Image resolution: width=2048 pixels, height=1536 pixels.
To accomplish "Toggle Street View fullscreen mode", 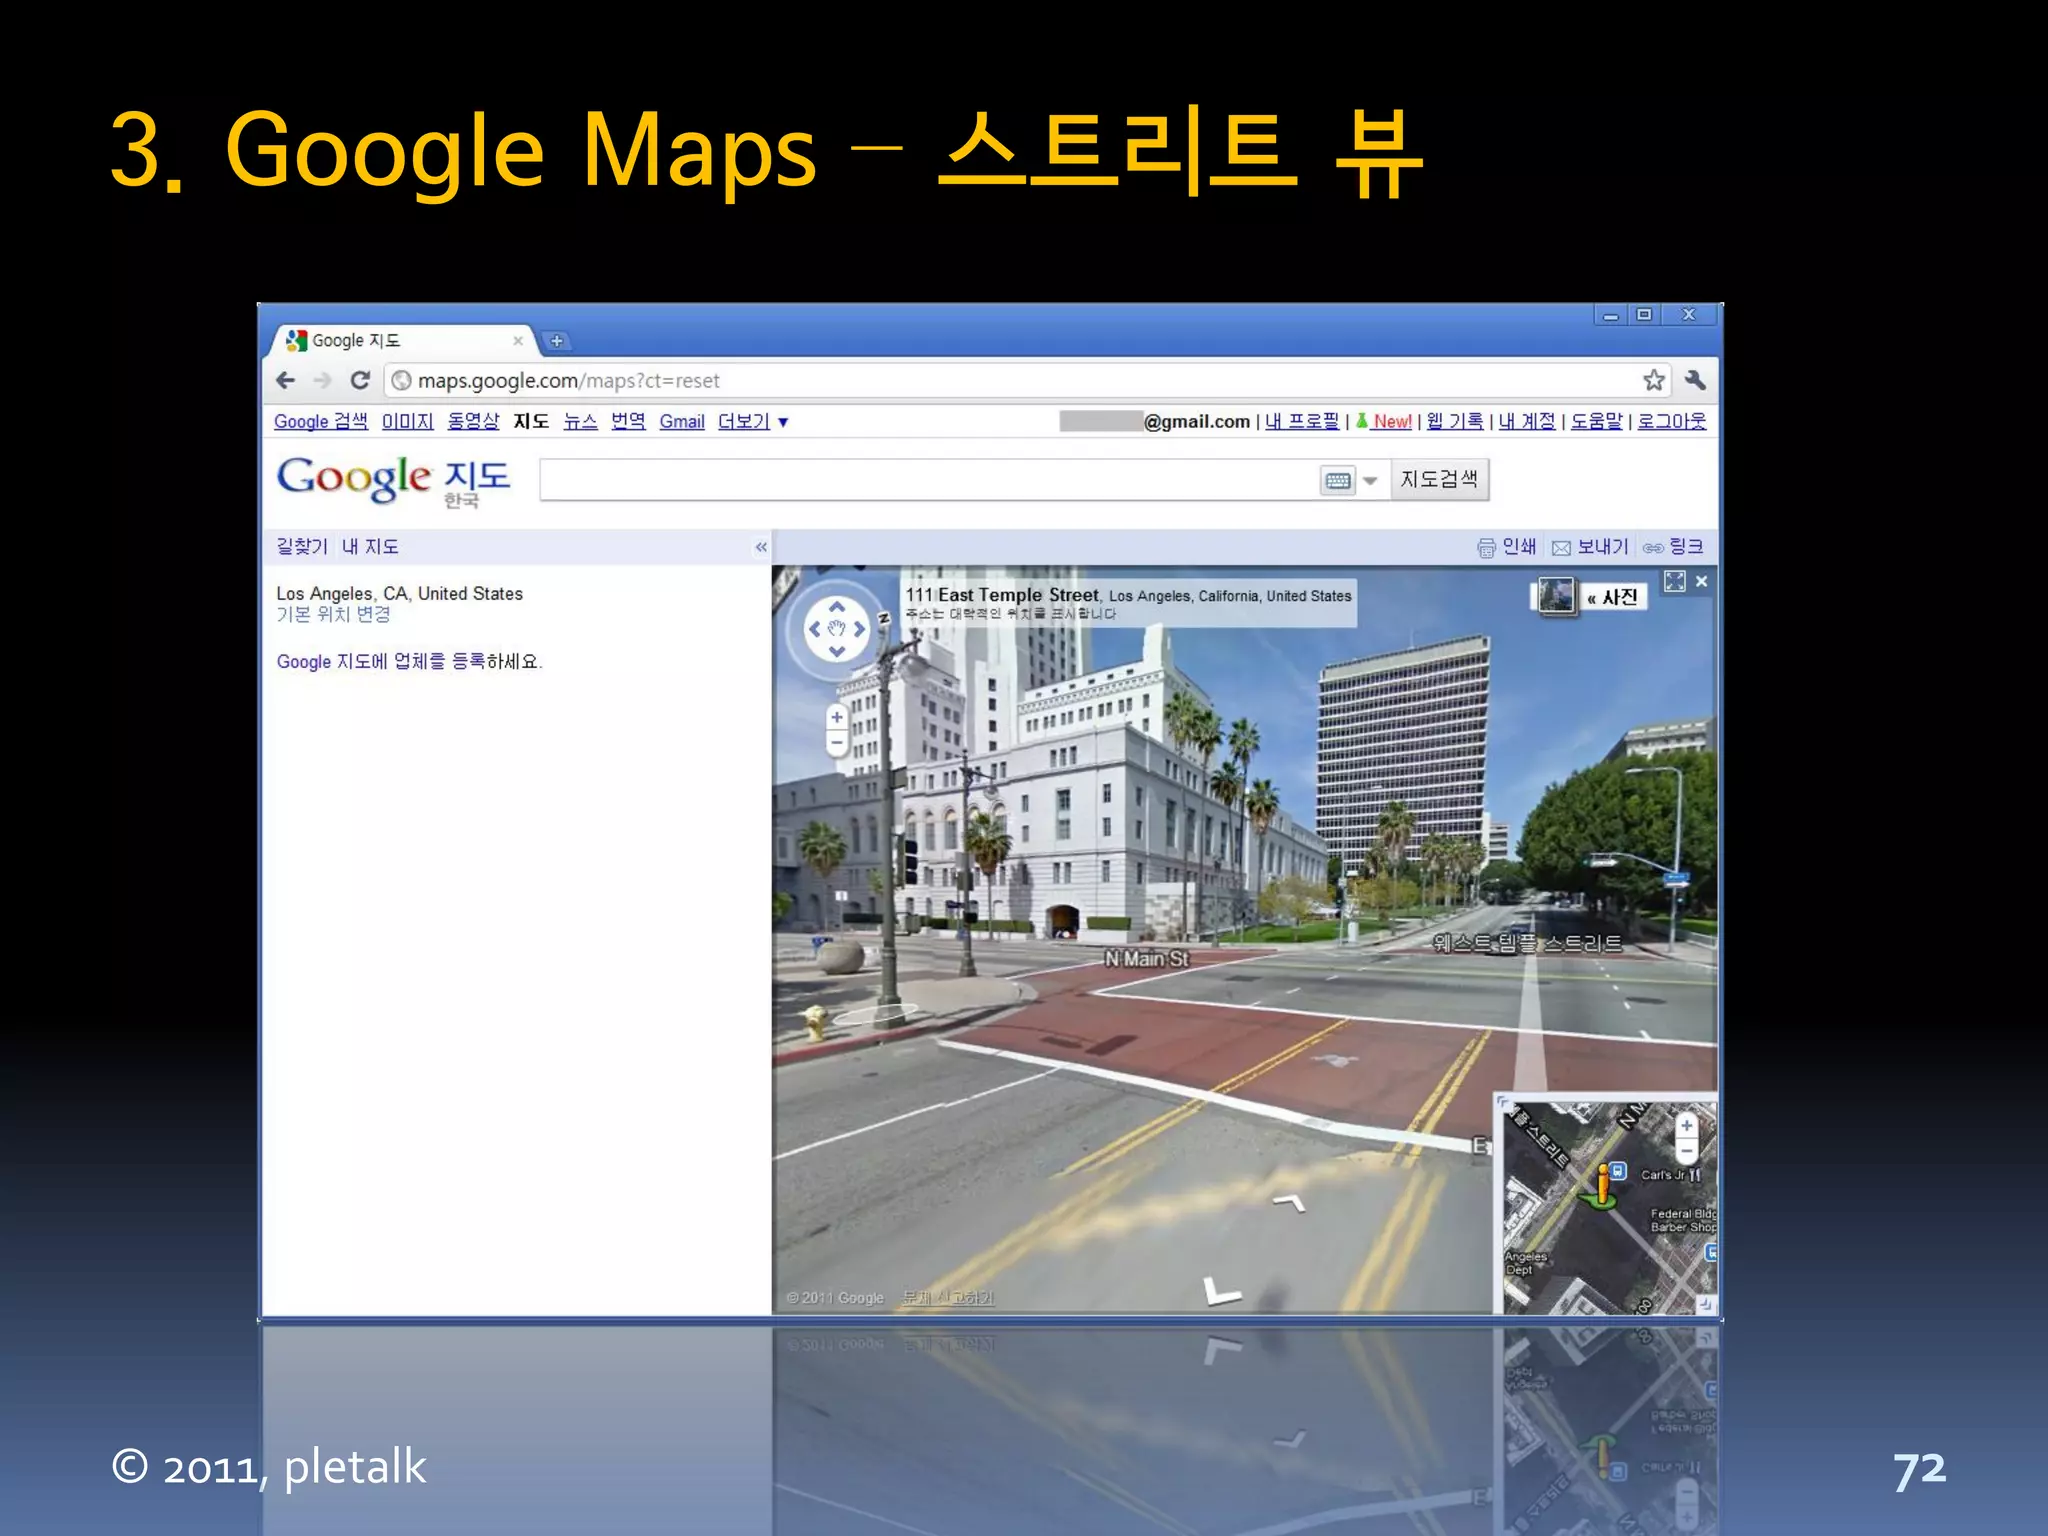I will click(1674, 581).
